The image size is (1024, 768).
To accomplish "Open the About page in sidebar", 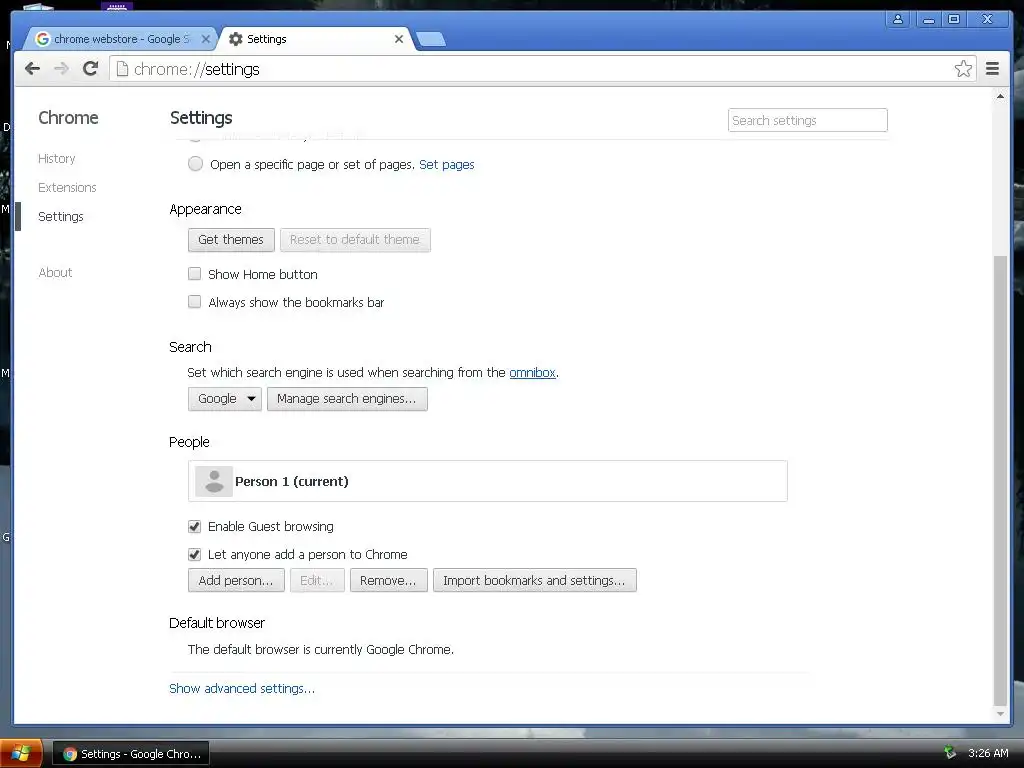I will (56, 272).
